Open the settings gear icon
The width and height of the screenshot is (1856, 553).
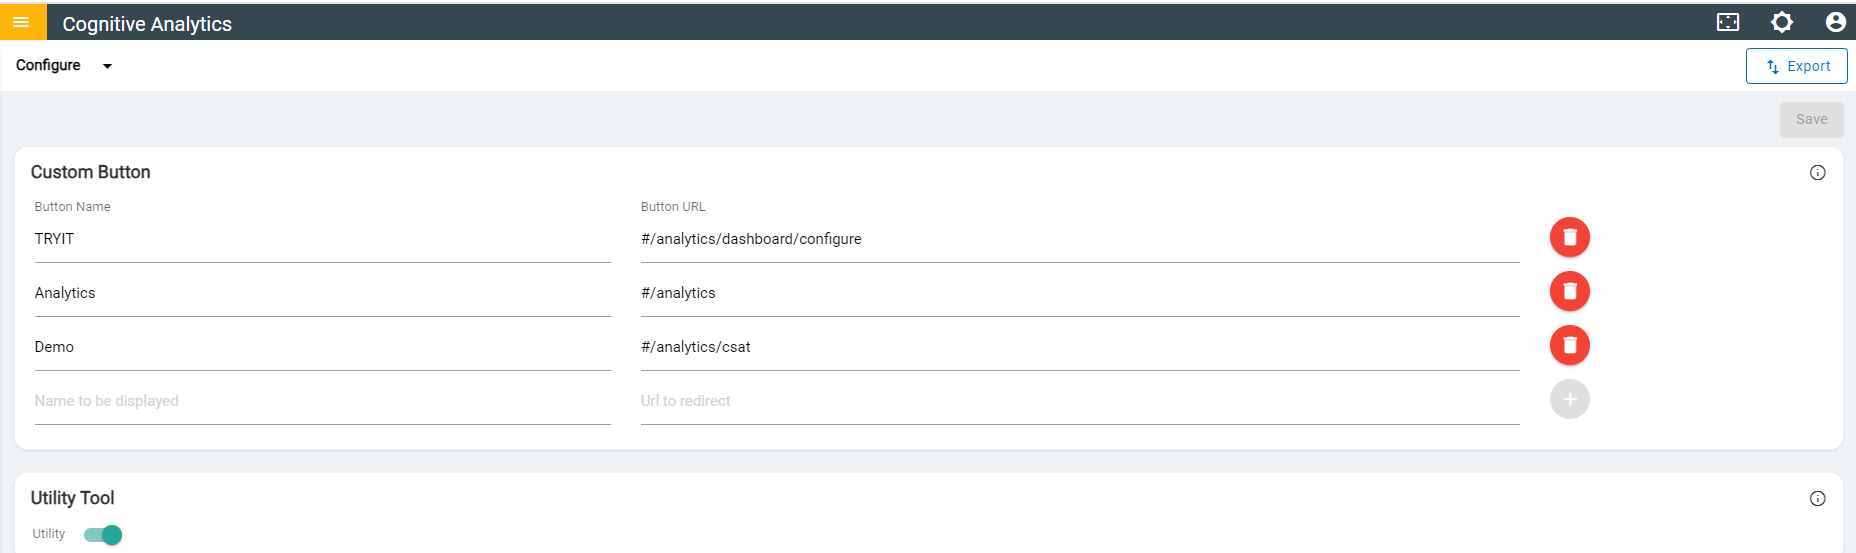1782,22
